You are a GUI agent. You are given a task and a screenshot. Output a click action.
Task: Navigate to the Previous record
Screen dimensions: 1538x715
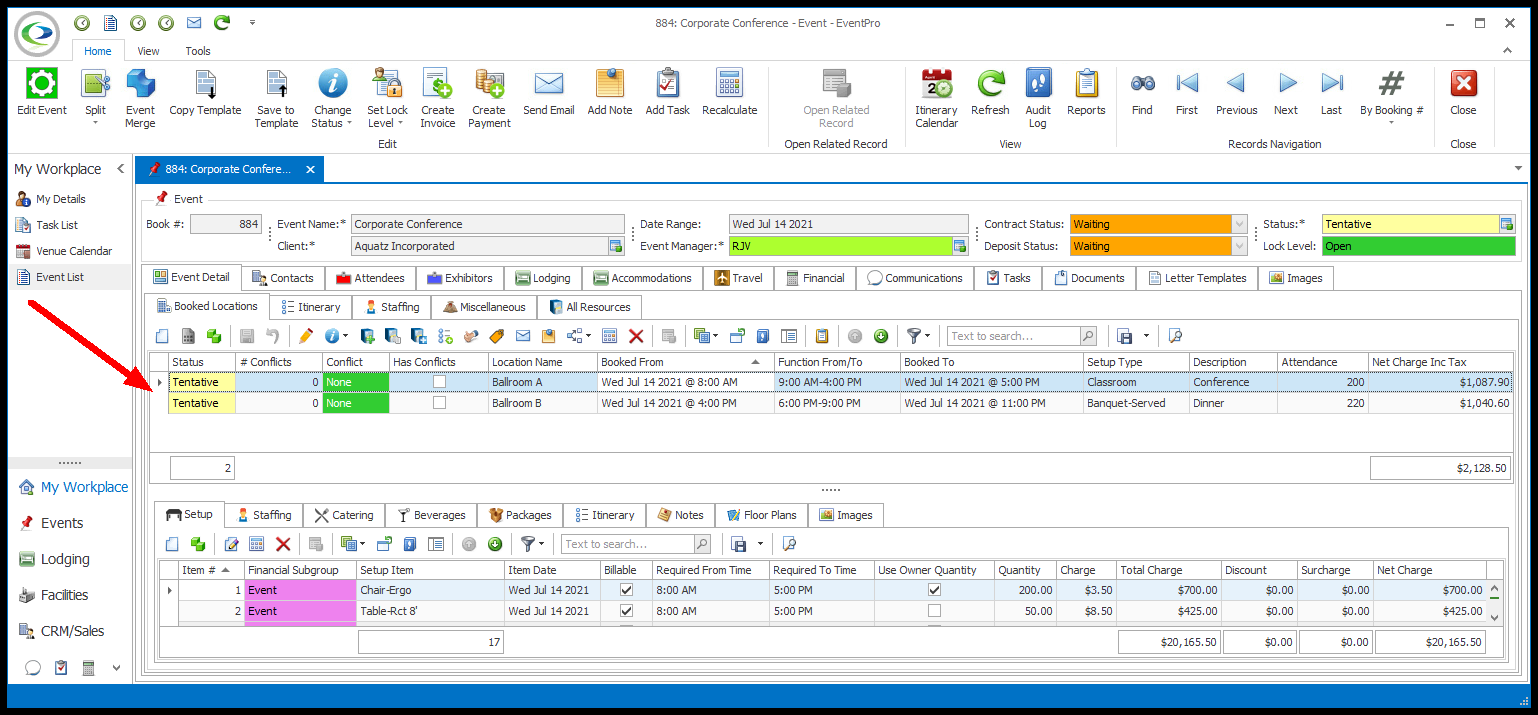[x=1236, y=83]
